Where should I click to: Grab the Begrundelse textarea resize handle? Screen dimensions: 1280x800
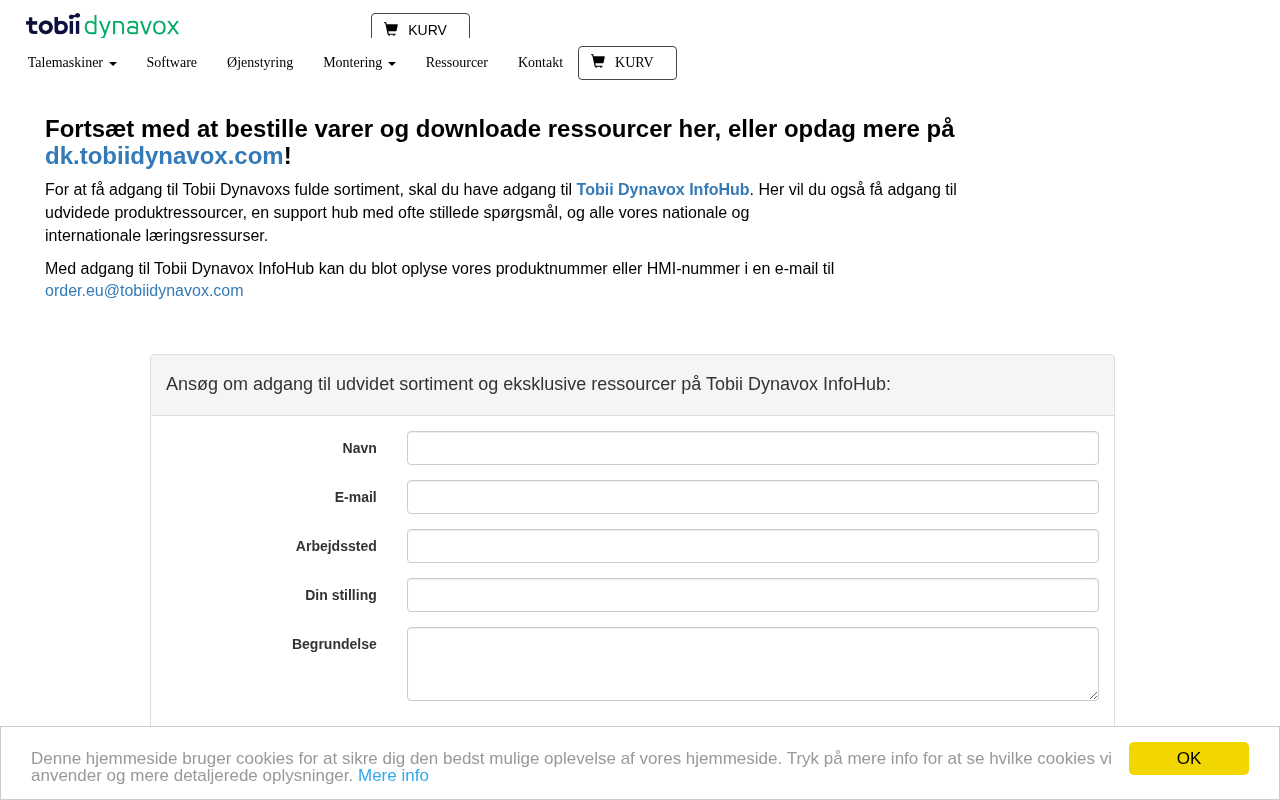coord(1093,695)
